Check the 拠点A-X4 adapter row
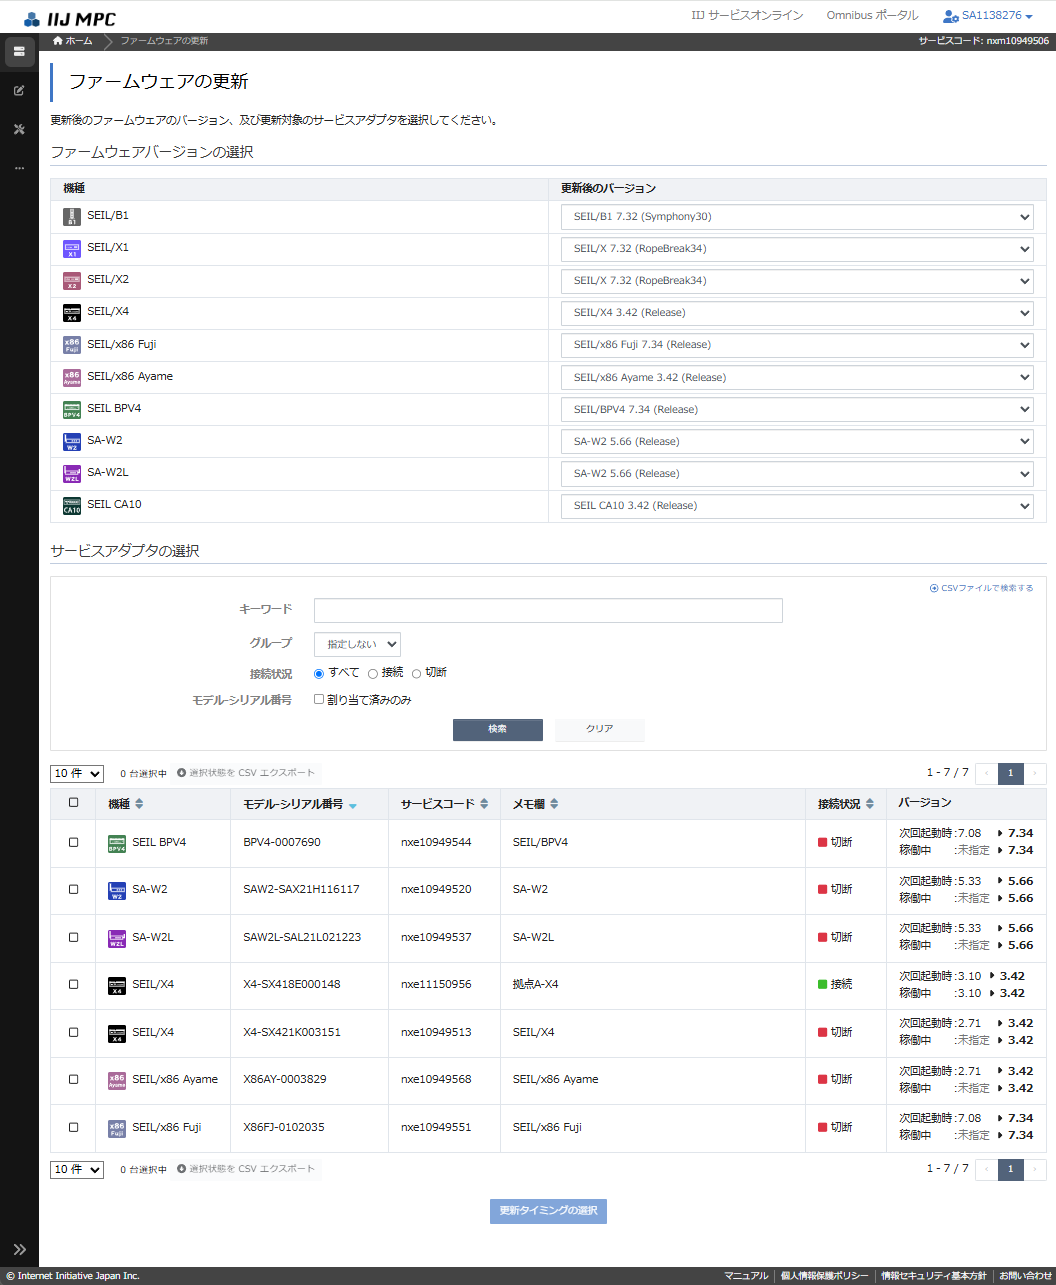 [73, 984]
